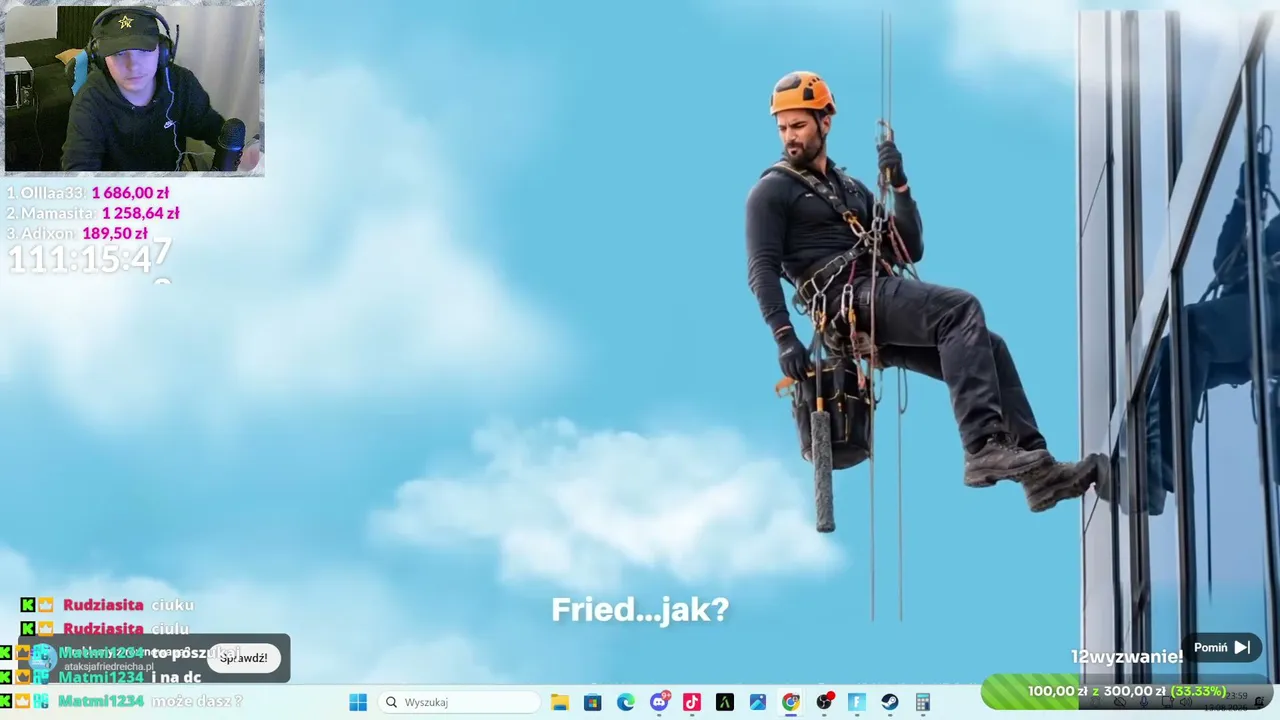The image size is (1280, 720).
Task: Select the "Adixon" 189,50 zł row
Action: tap(77, 233)
